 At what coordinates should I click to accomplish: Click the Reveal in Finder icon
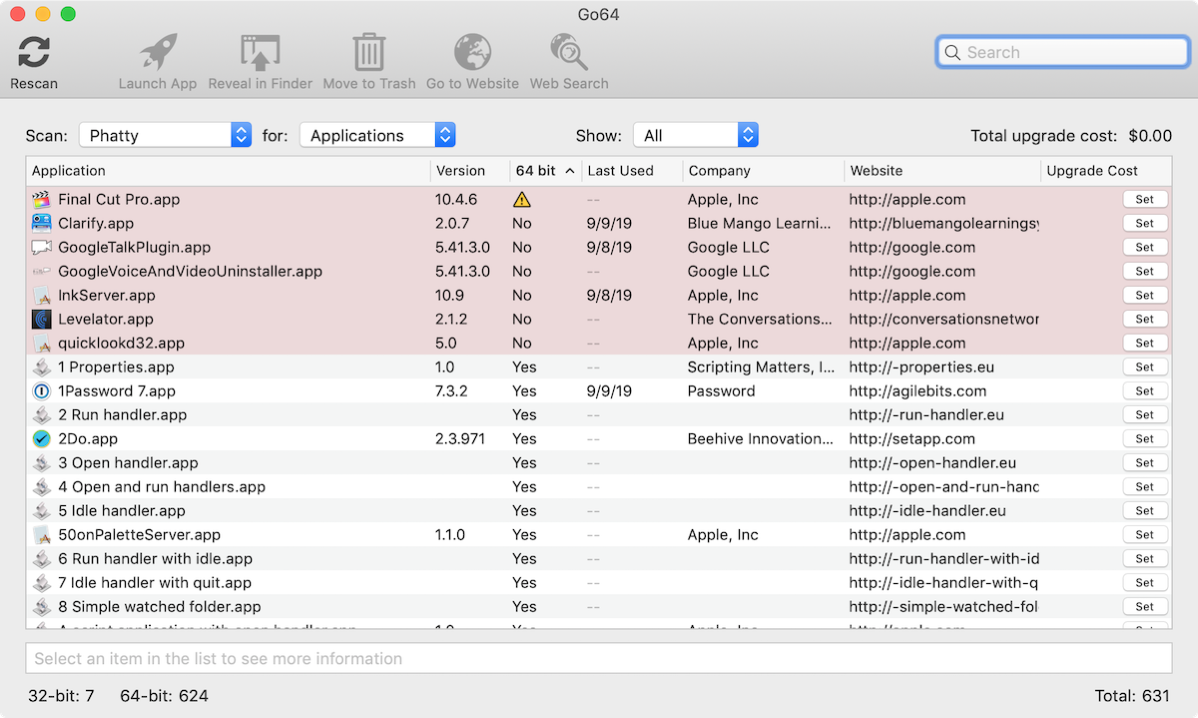pyautogui.click(x=260, y=52)
